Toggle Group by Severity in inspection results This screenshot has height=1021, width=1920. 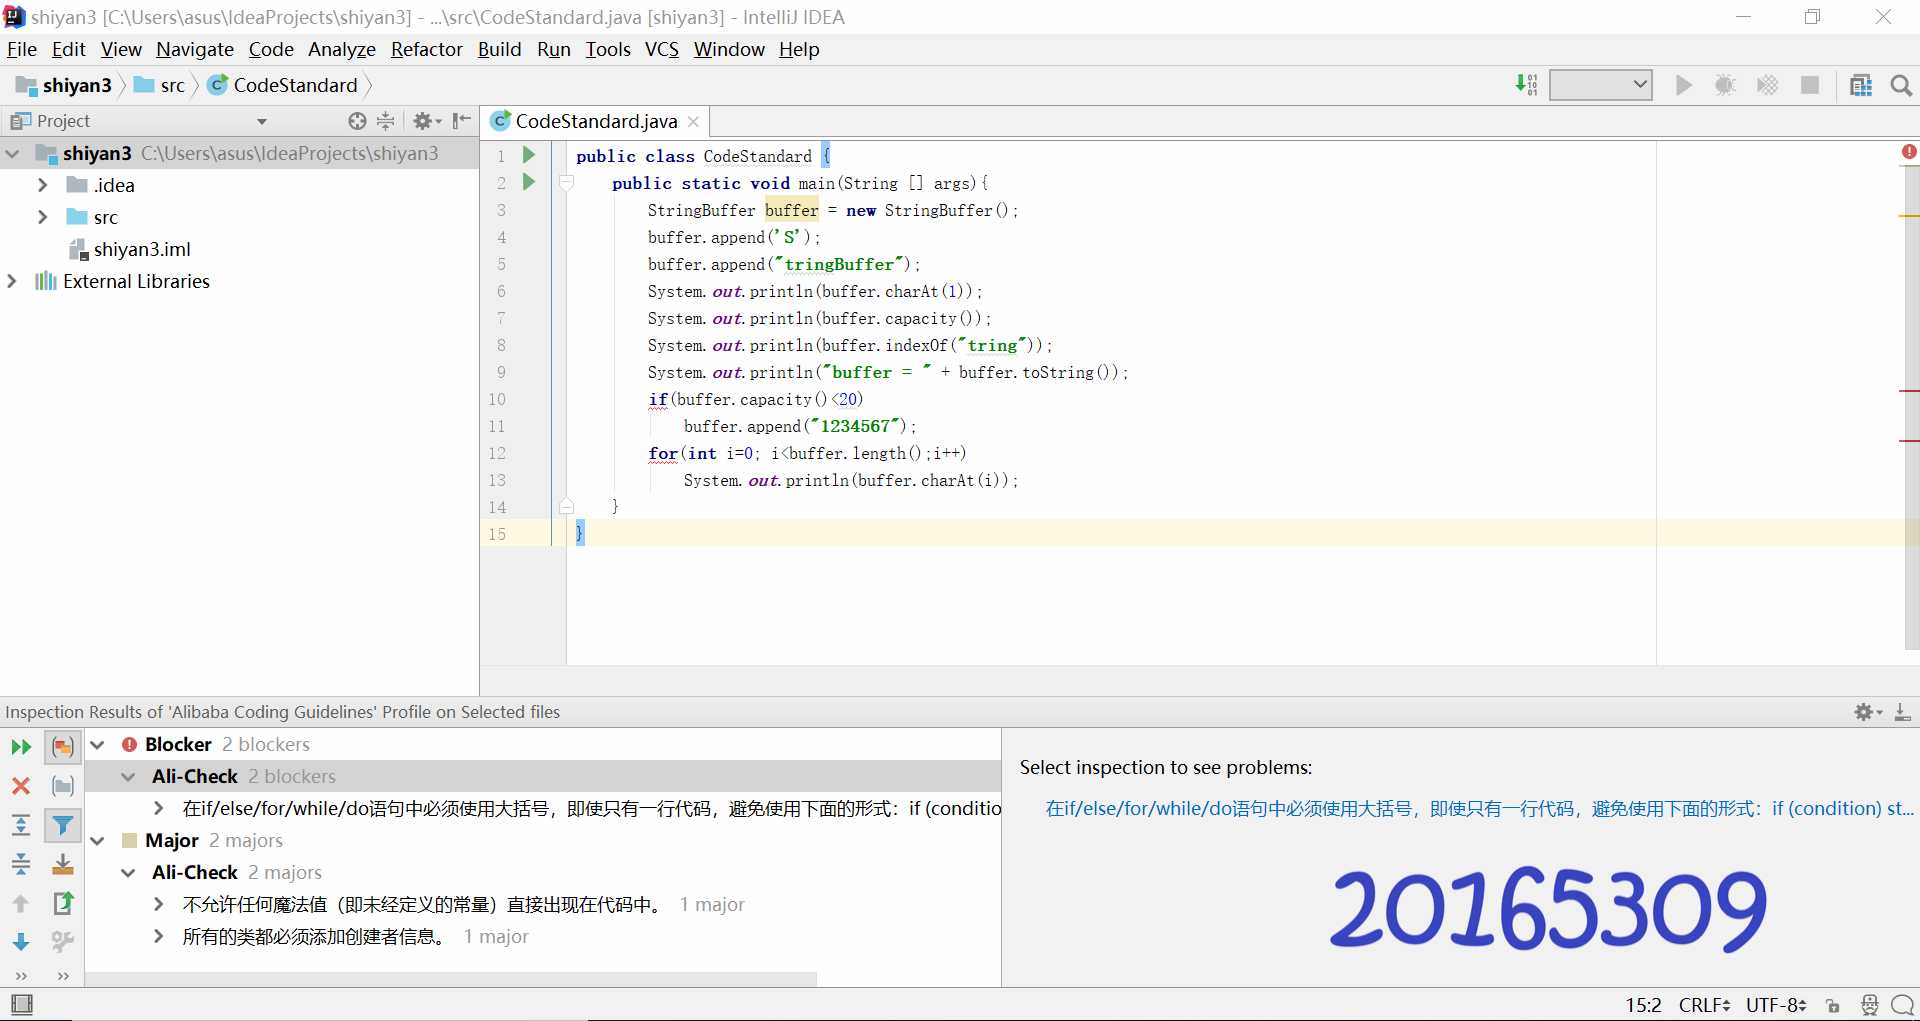pyautogui.click(x=62, y=747)
